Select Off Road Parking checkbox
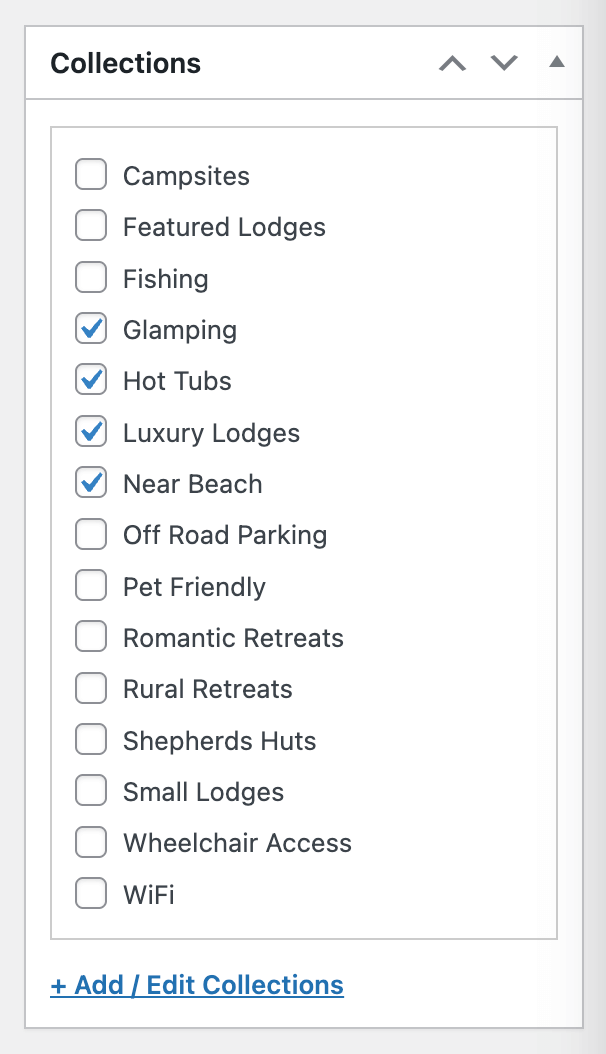 [x=91, y=535]
